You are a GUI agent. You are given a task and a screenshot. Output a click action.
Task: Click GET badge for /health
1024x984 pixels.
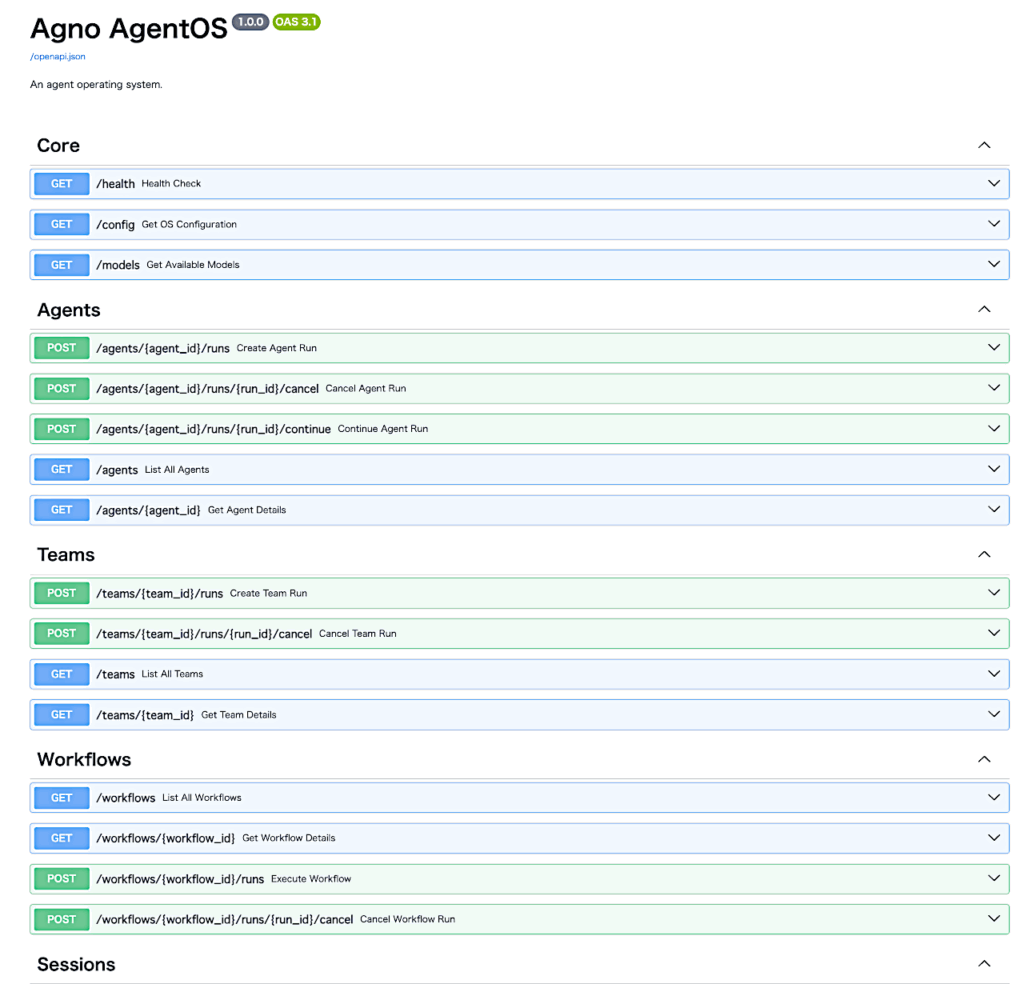(x=61, y=183)
